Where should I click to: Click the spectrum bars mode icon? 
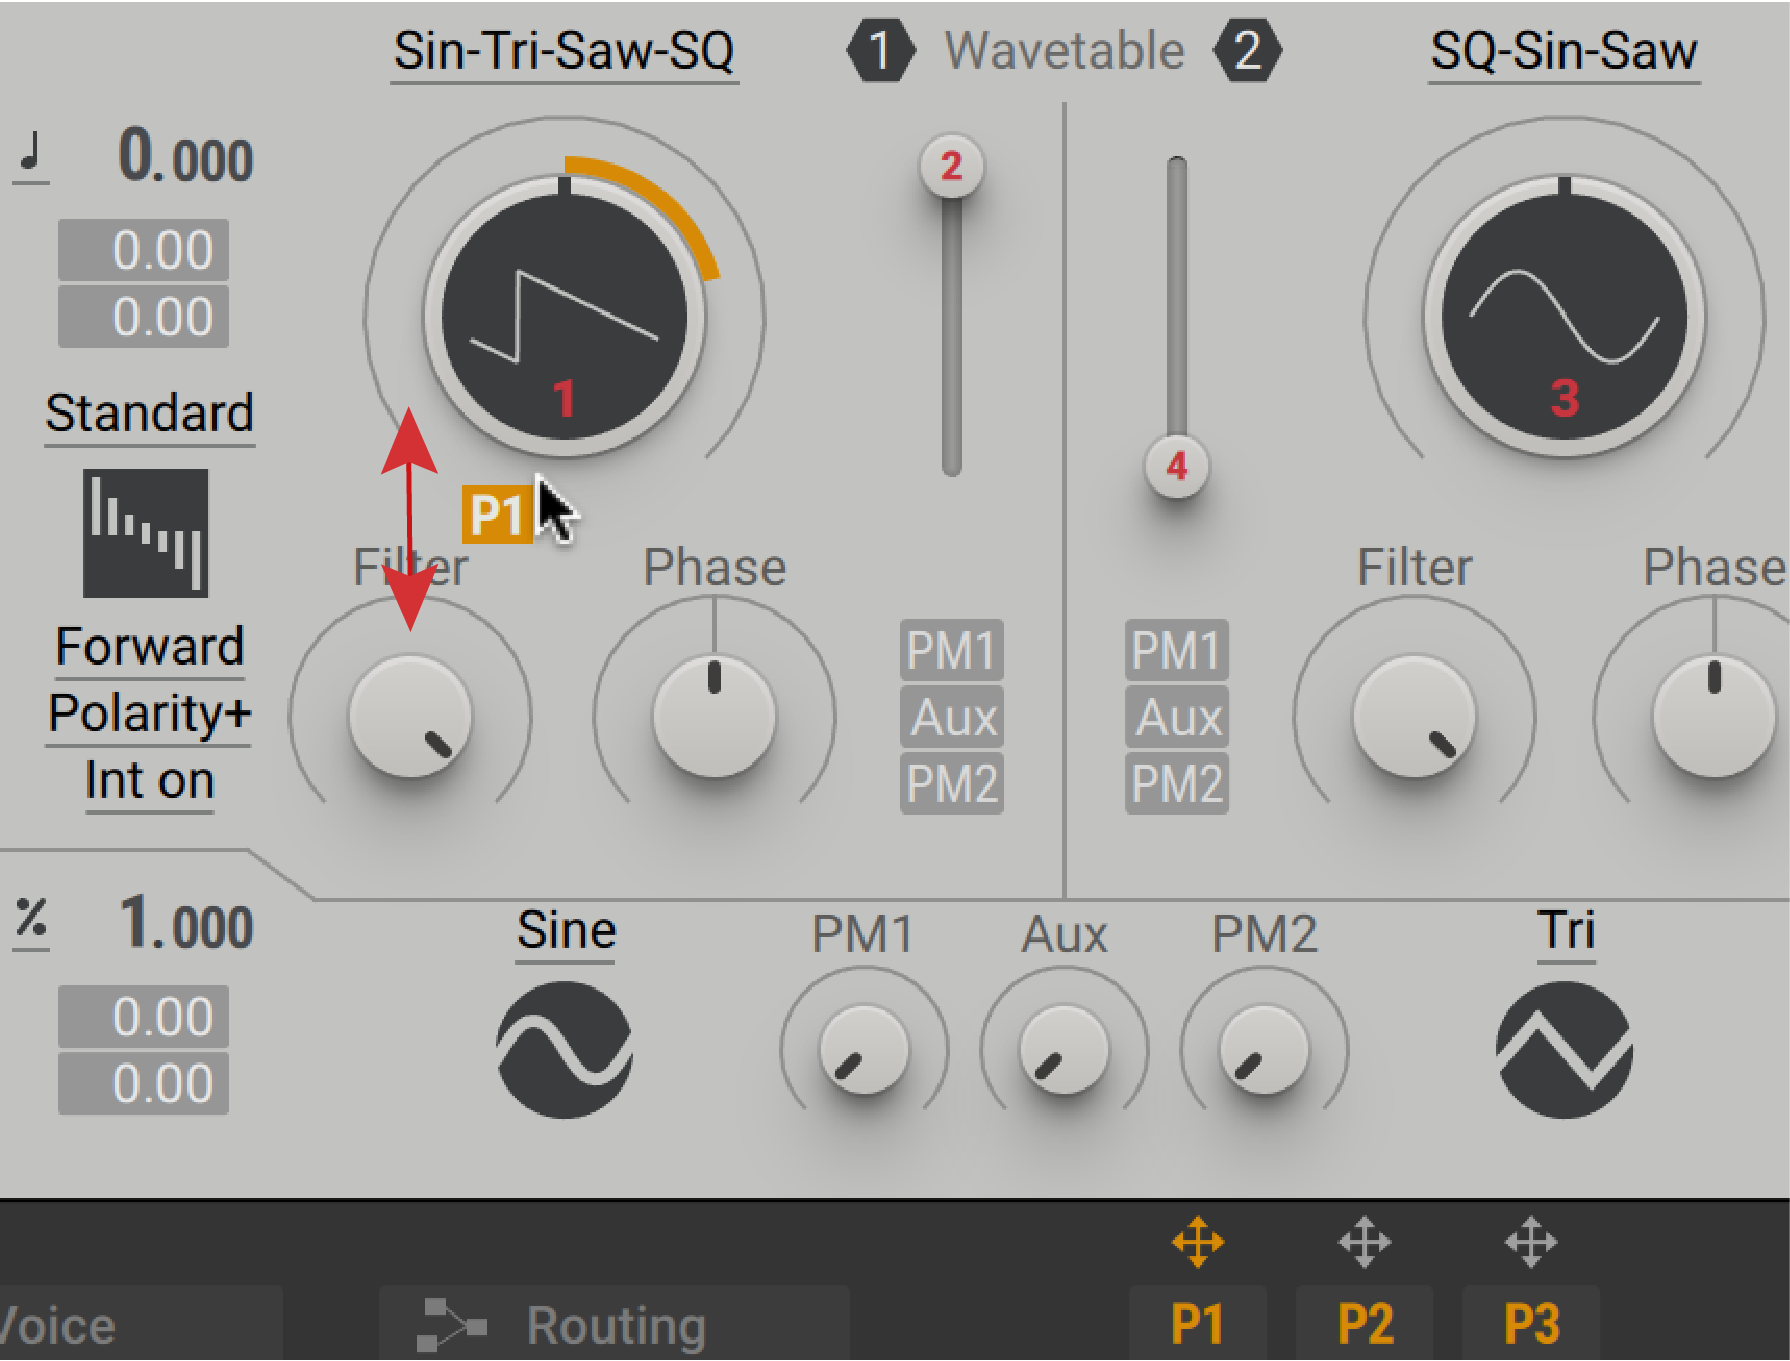pyautogui.click(x=146, y=533)
